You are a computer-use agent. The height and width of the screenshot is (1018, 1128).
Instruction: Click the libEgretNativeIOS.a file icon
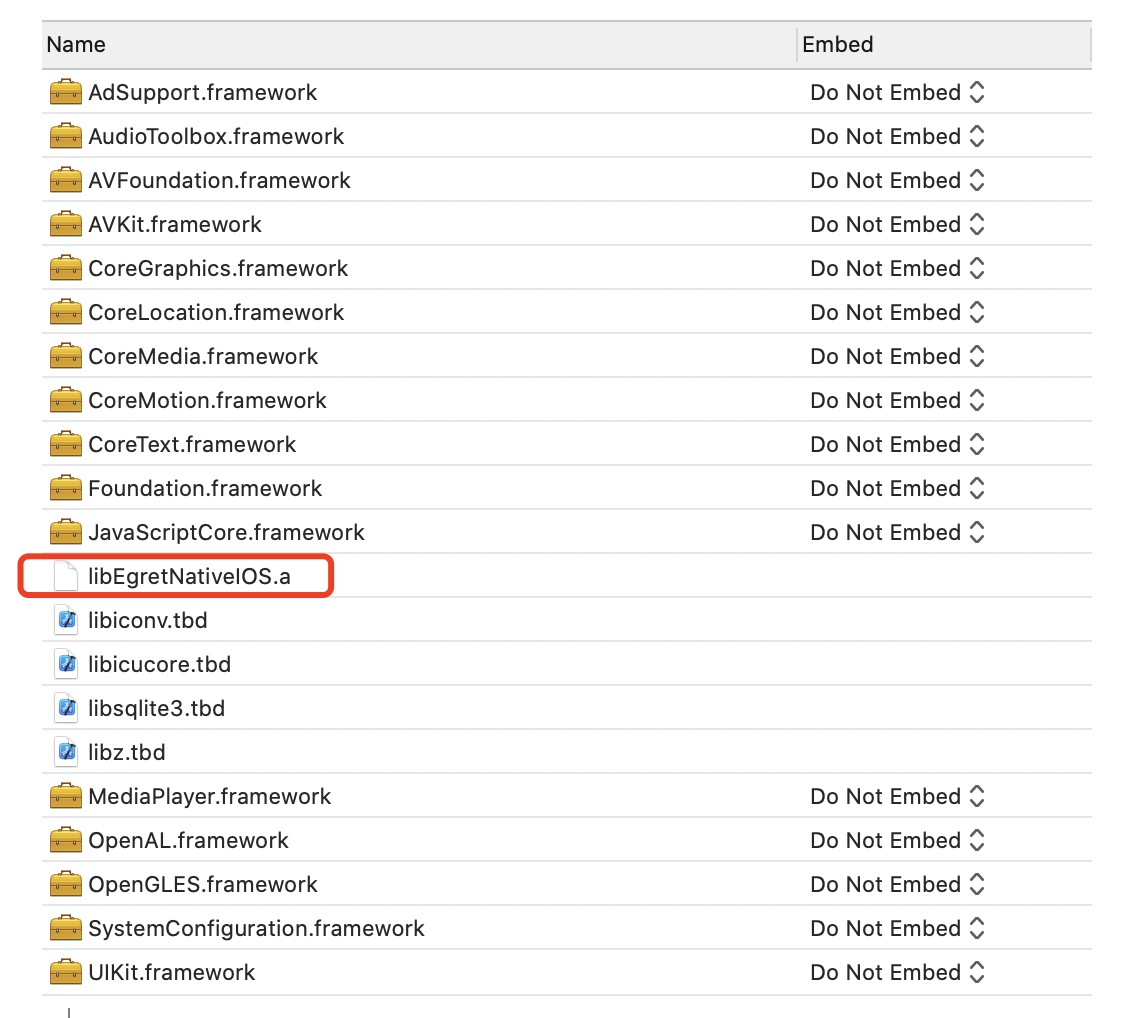tap(65, 577)
